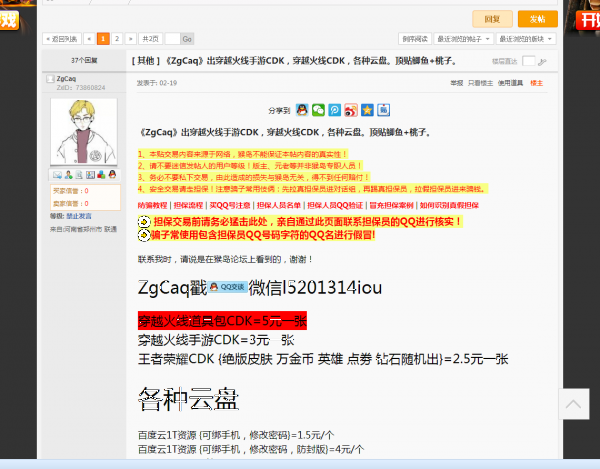Viewport: 600px width, 469px height.
Task: Open the photo album icon under avatar
Action: tap(90, 175)
